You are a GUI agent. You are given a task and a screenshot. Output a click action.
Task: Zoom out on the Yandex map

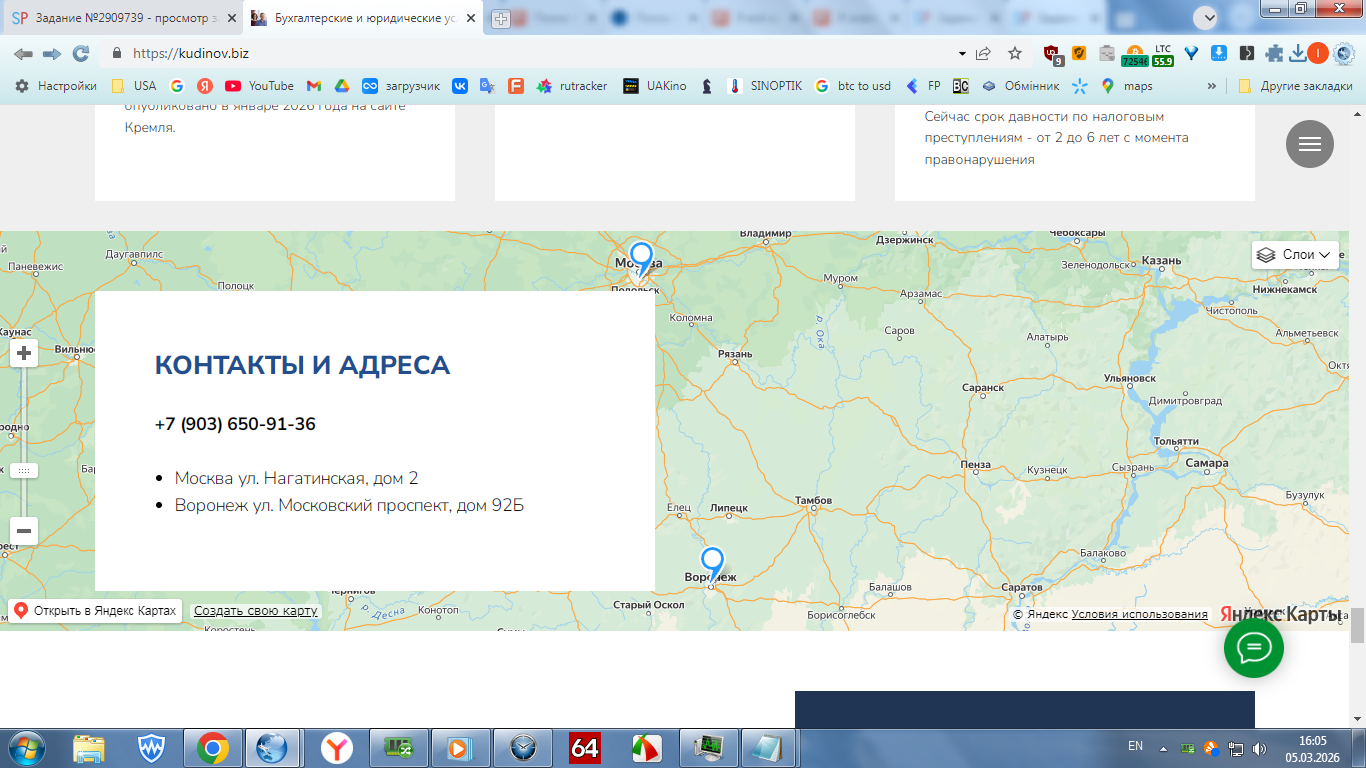pyautogui.click(x=24, y=531)
